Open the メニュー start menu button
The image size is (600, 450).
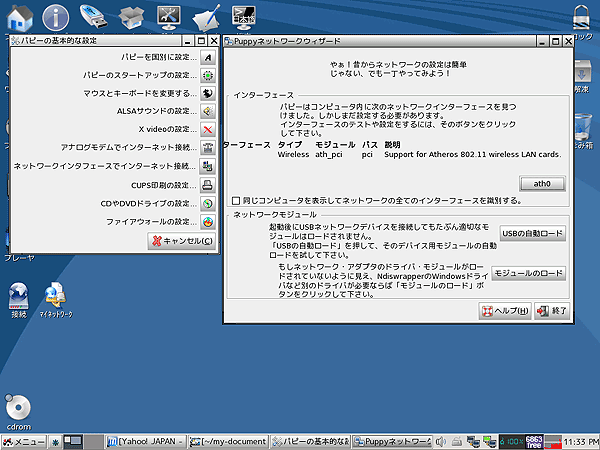[24, 442]
